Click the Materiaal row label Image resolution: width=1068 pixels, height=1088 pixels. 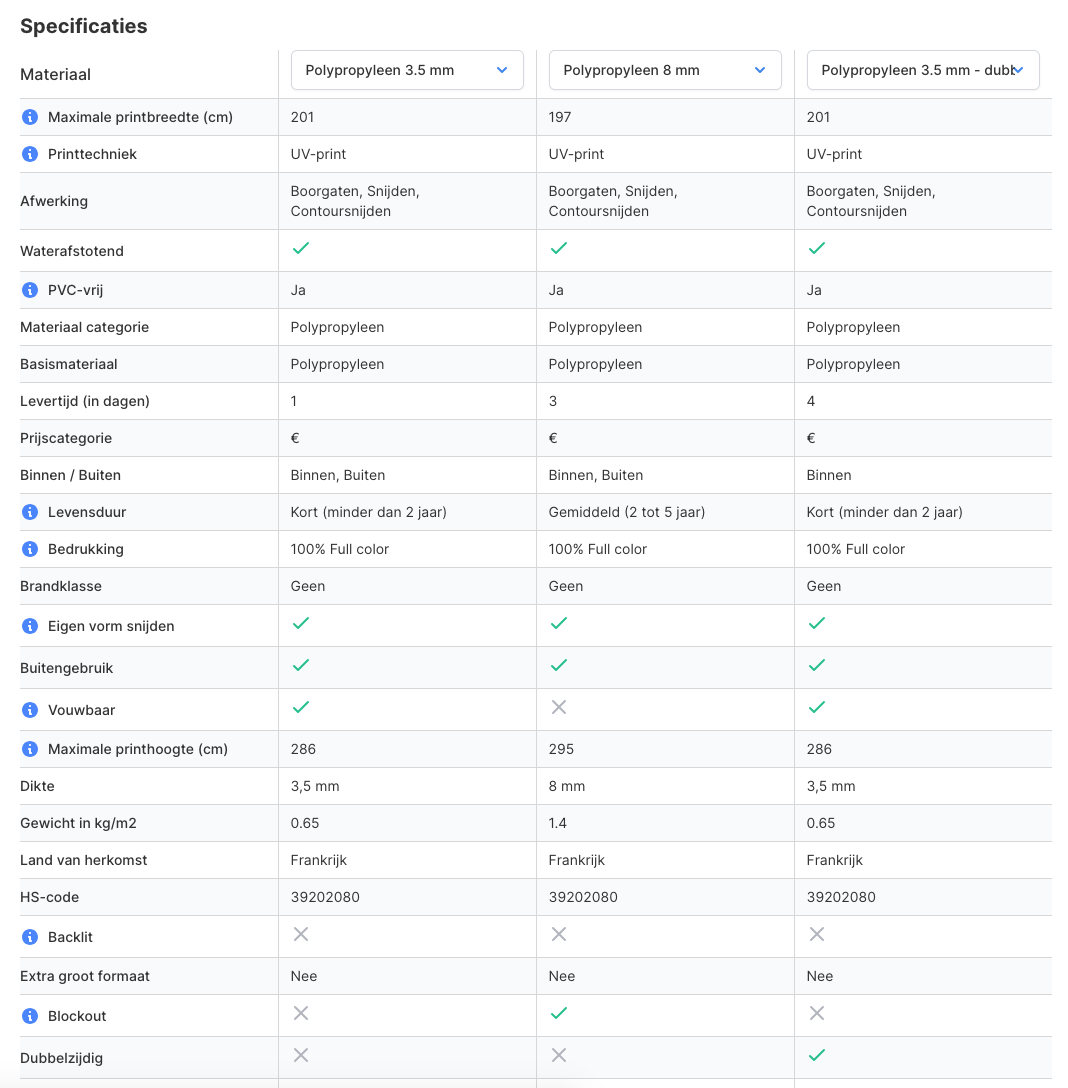tap(56, 75)
